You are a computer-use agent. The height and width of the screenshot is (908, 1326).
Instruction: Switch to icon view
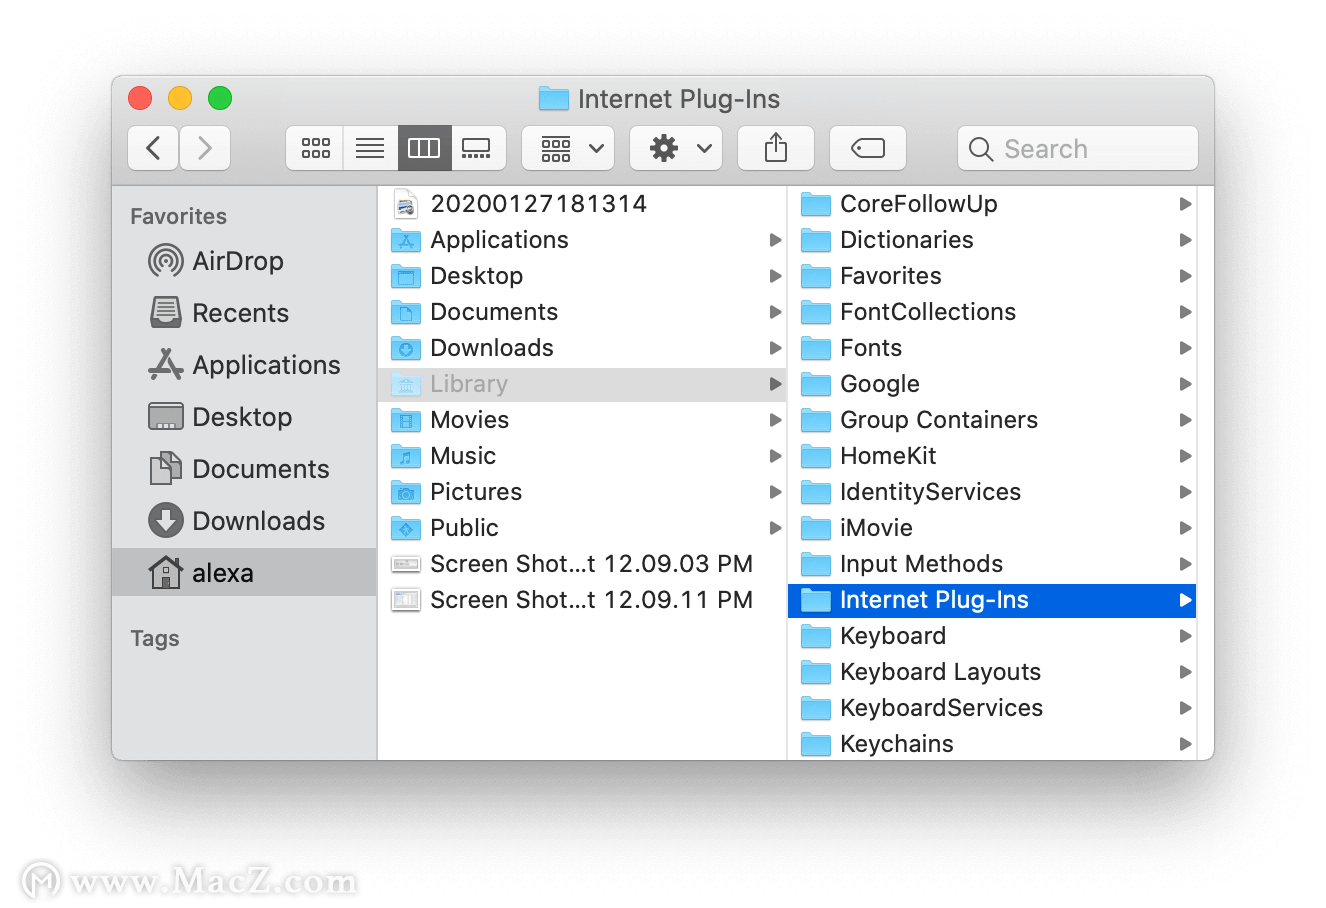(x=315, y=149)
